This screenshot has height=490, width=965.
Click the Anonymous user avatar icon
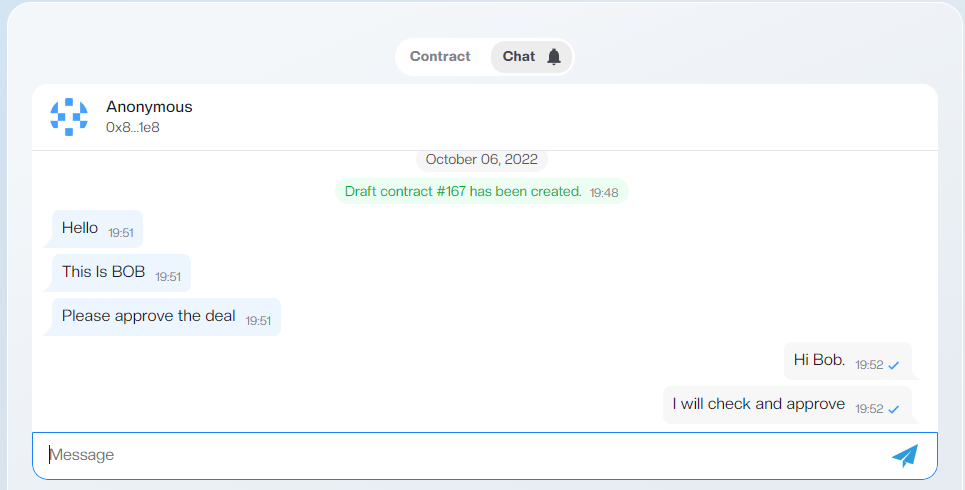pyautogui.click(x=69, y=117)
